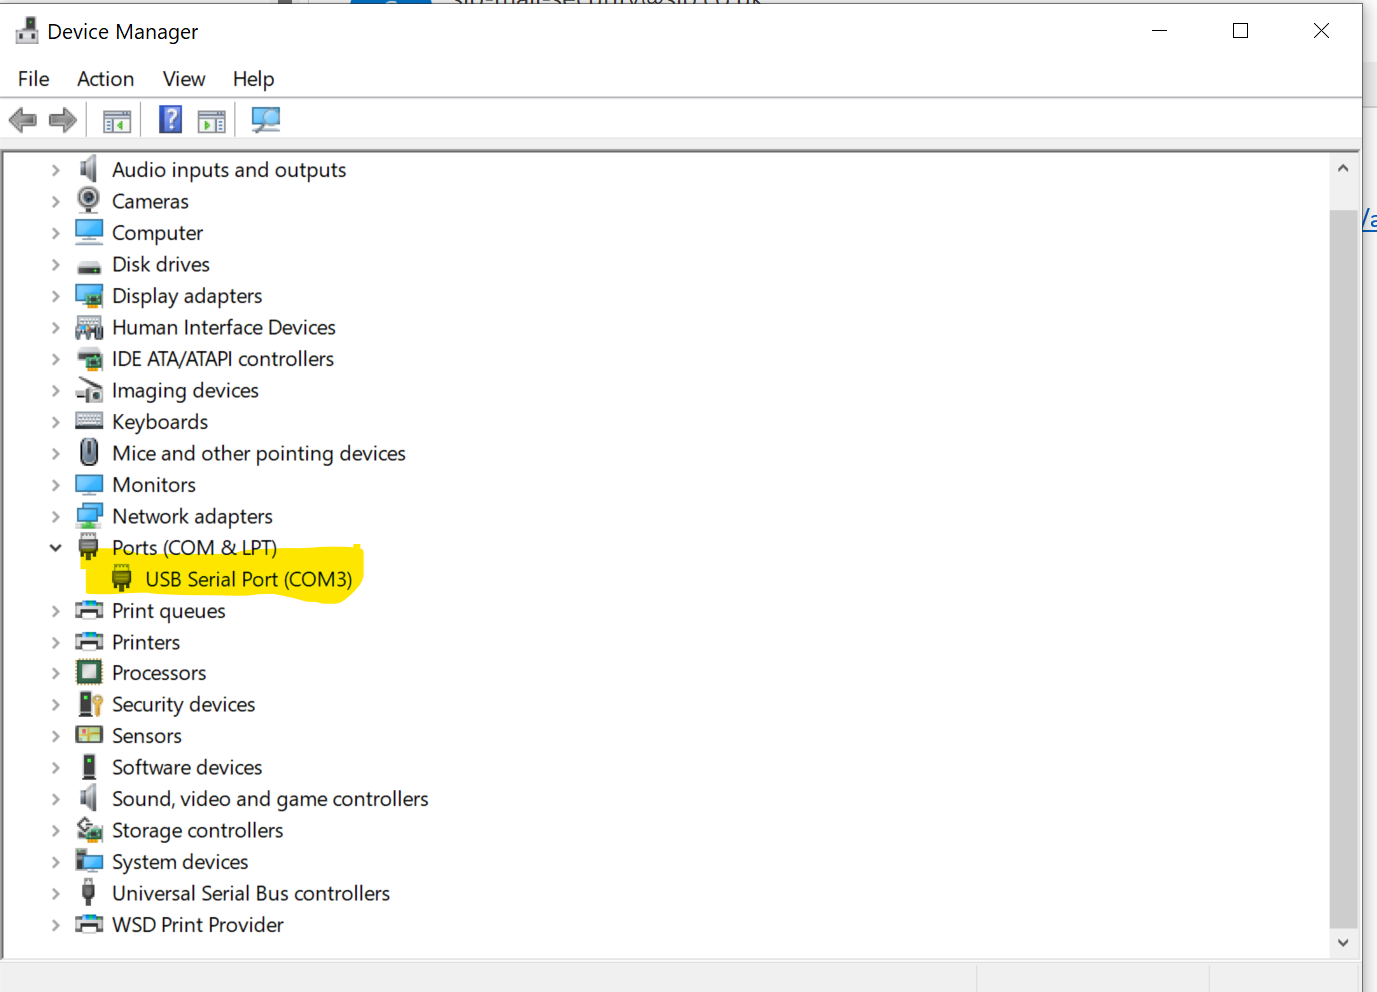Open the View menu
Image resolution: width=1377 pixels, height=992 pixels.
pyautogui.click(x=183, y=79)
